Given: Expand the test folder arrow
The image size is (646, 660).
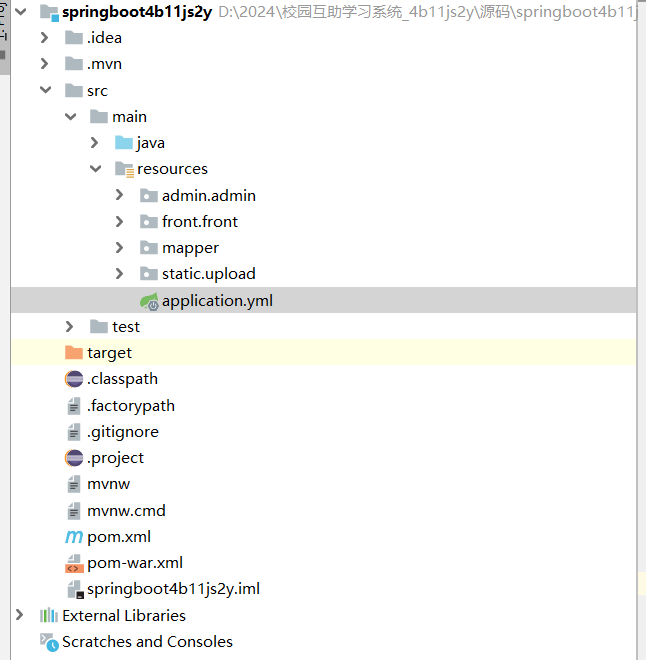Looking at the screenshot, I should (x=69, y=326).
